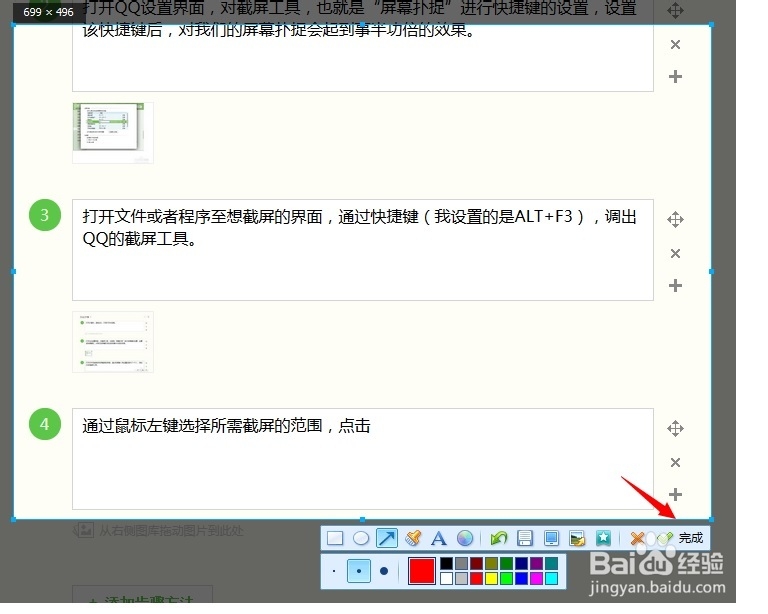Delete the top step with its X icon
Screen dimensions: 768x614
tap(675, 45)
